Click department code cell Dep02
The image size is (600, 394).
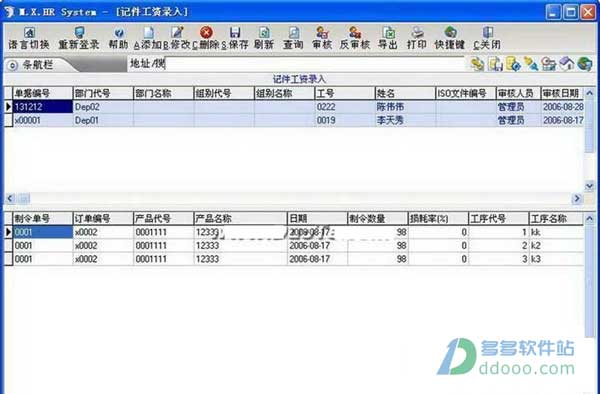103,107
